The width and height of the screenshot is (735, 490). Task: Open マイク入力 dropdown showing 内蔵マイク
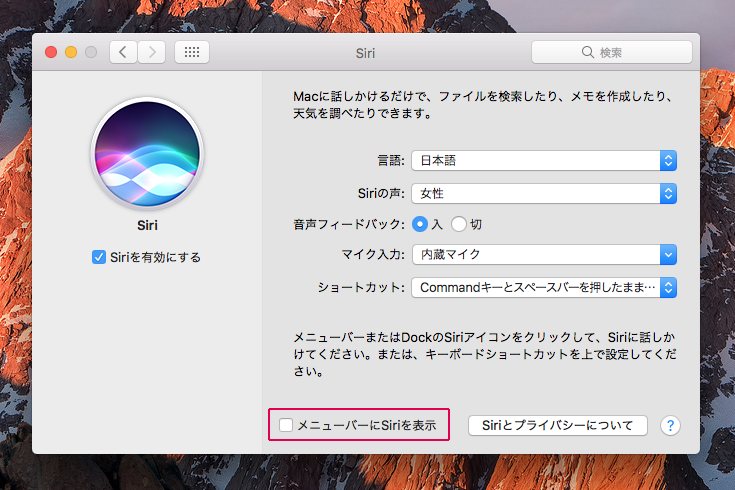pos(544,255)
